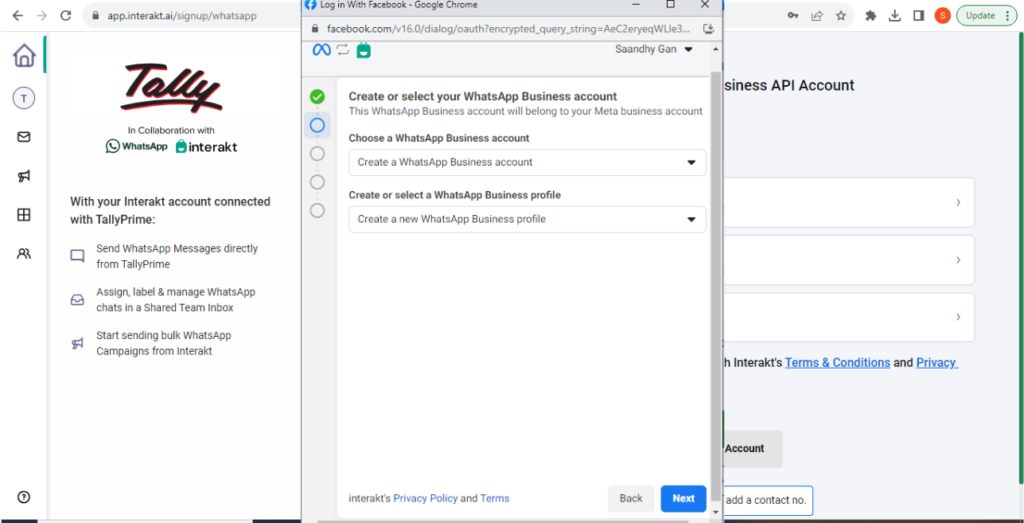The height and width of the screenshot is (523, 1024).
Task: Click the Facebook dialog address bar URL
Action: coord(507,29)
